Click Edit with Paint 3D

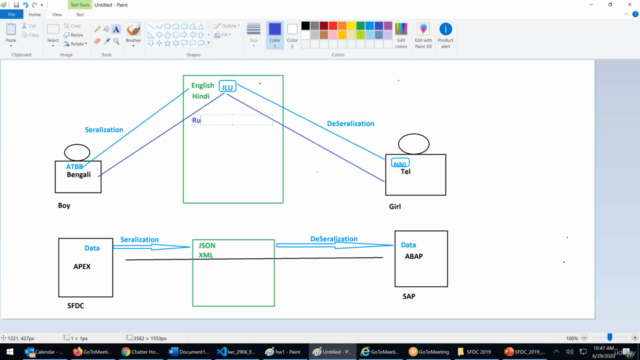pyautogui.click(x=423, y=36)
